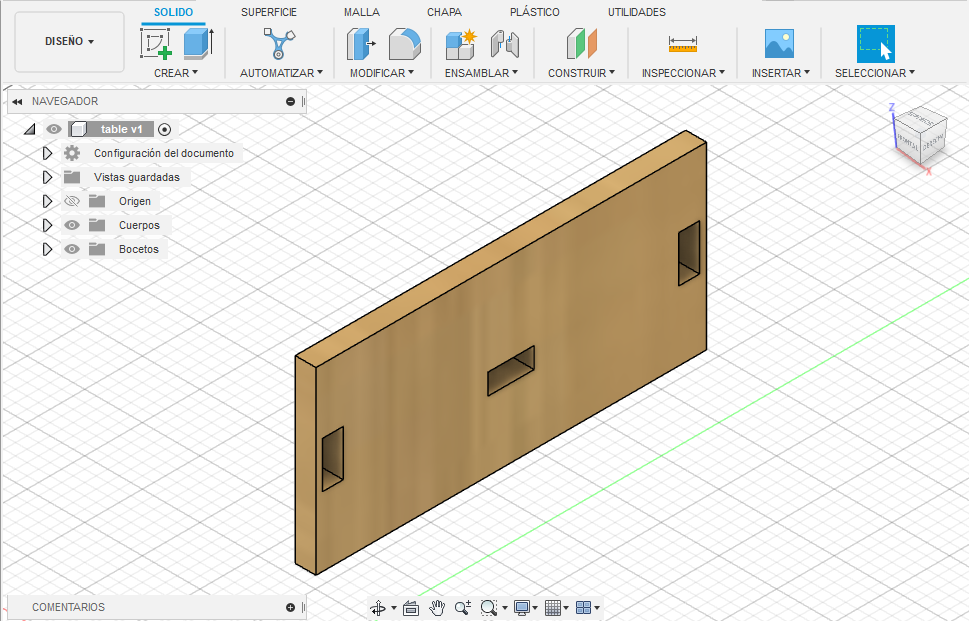969x621 pixels.
Task: Select the Zoom tool
Action: coord(463,608)
